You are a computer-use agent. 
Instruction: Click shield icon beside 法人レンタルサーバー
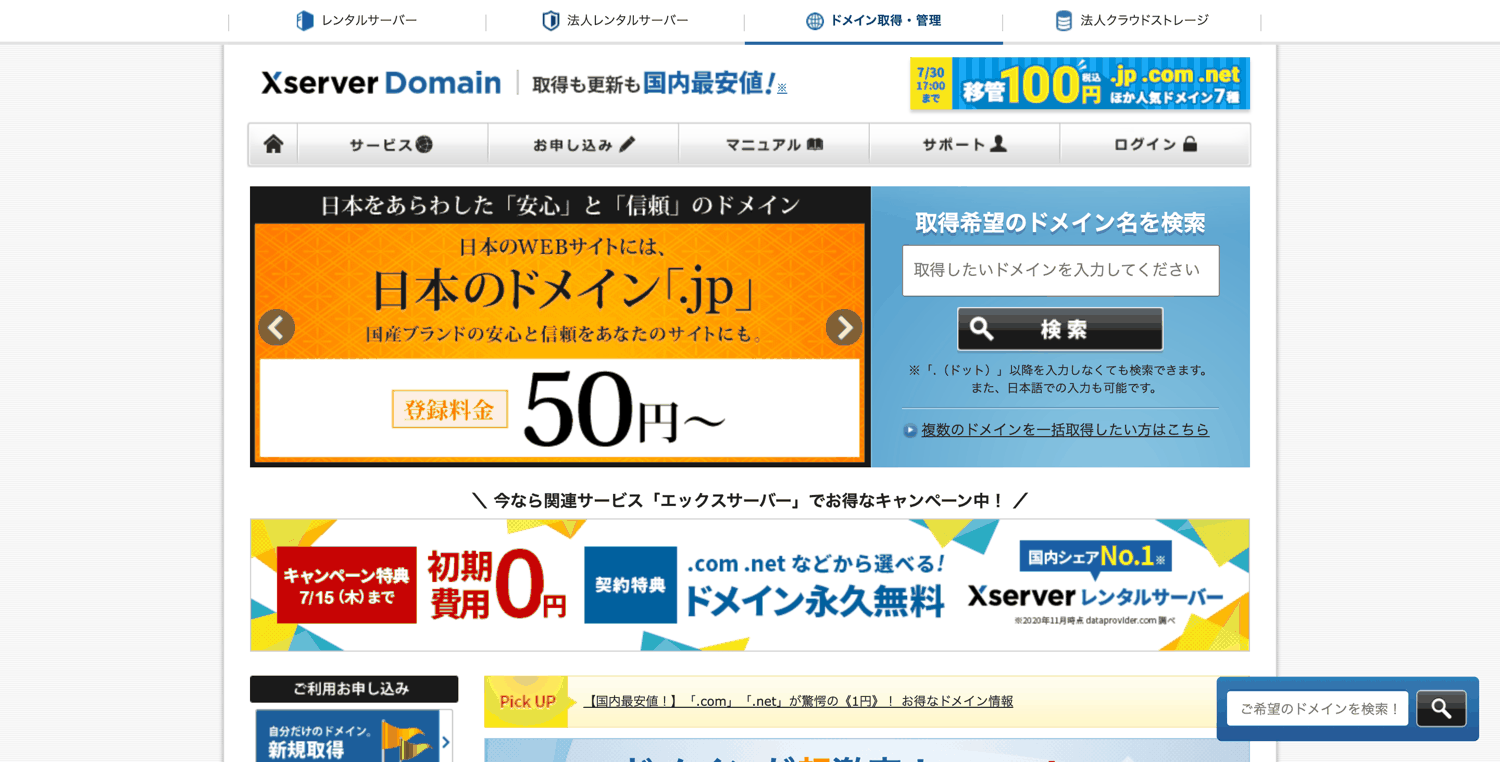click(x=551, y=21)
